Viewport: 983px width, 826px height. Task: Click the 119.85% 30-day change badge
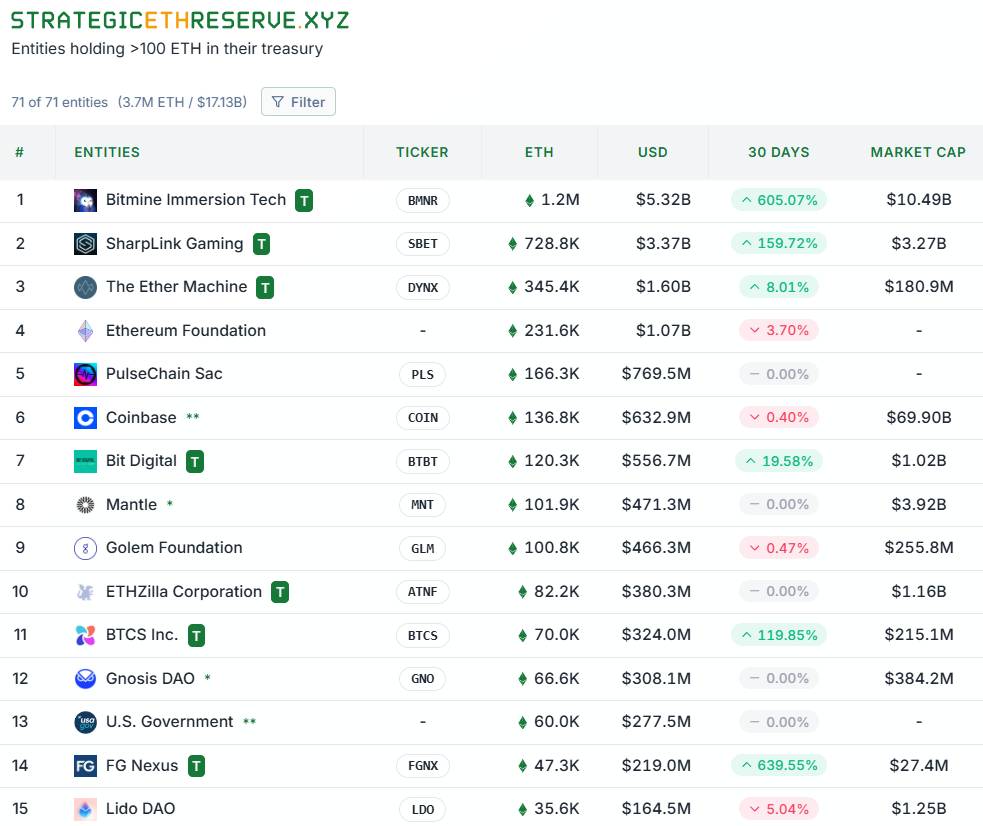tap(779, 635)
